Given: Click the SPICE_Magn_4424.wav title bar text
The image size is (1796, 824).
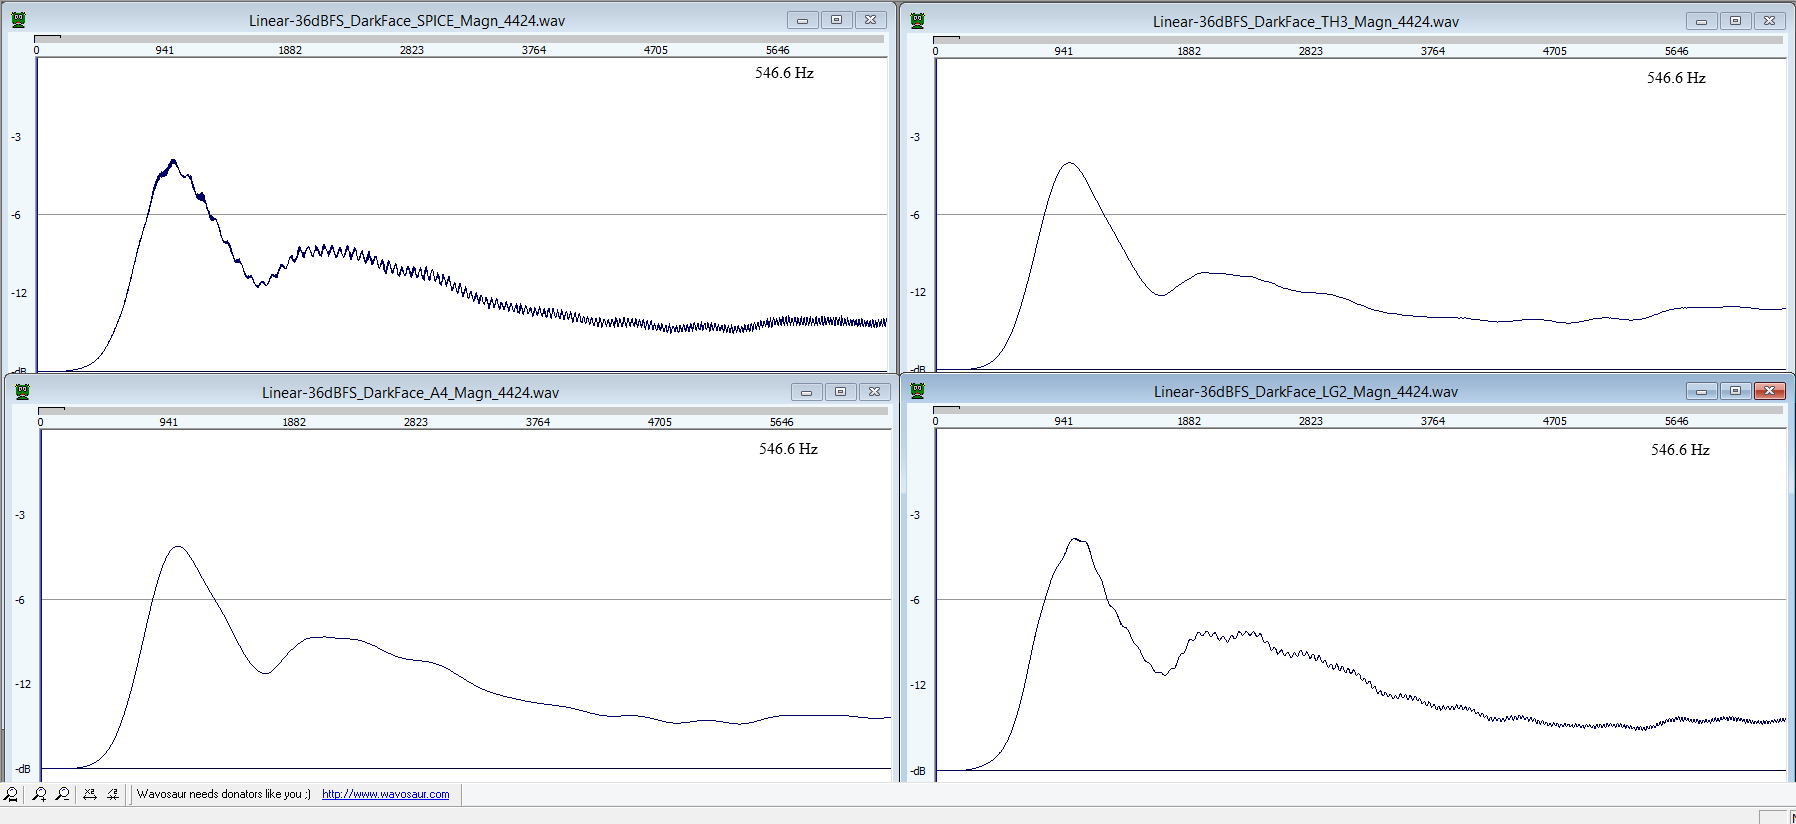Looking at the screenshot, I should coord(407,21).
